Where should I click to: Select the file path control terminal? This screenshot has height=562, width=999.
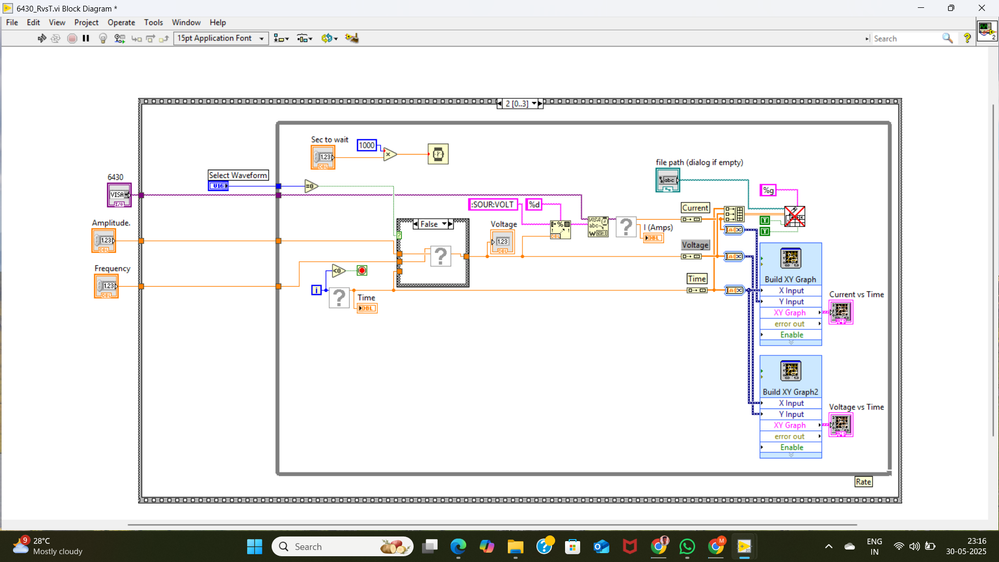point(668,180)
